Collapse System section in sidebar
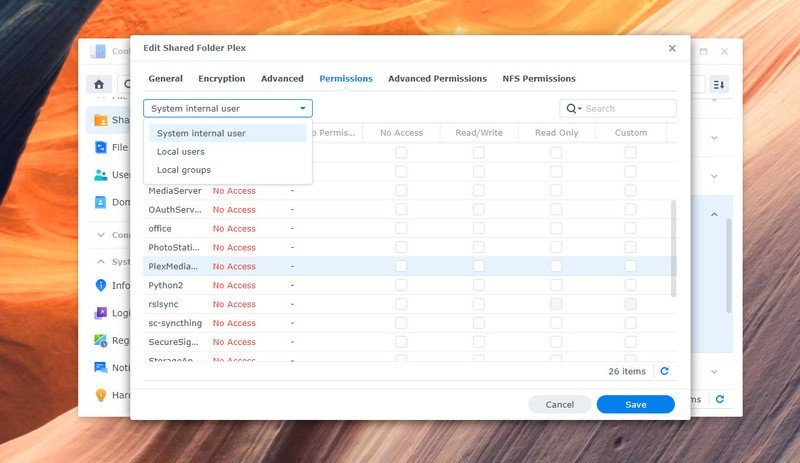 pos(101,261)
